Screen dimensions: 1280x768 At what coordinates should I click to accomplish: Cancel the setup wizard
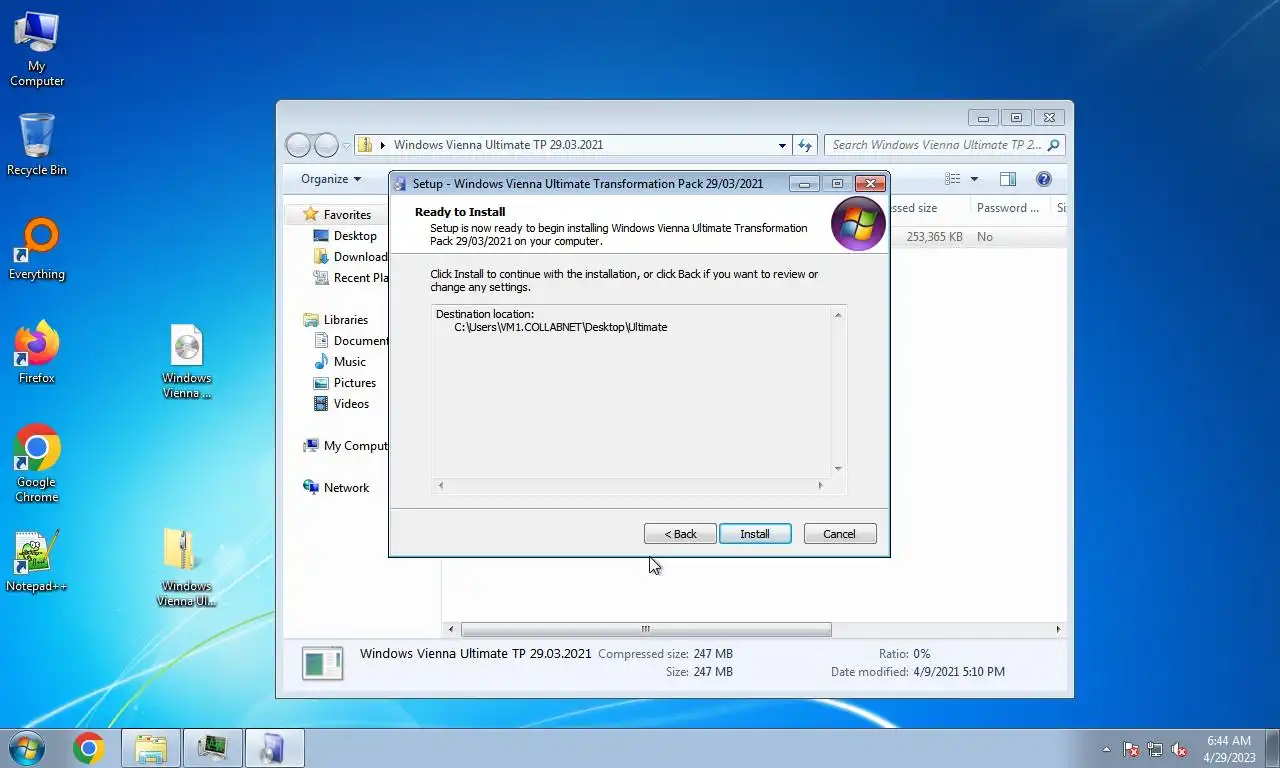[x=840, y=534]
